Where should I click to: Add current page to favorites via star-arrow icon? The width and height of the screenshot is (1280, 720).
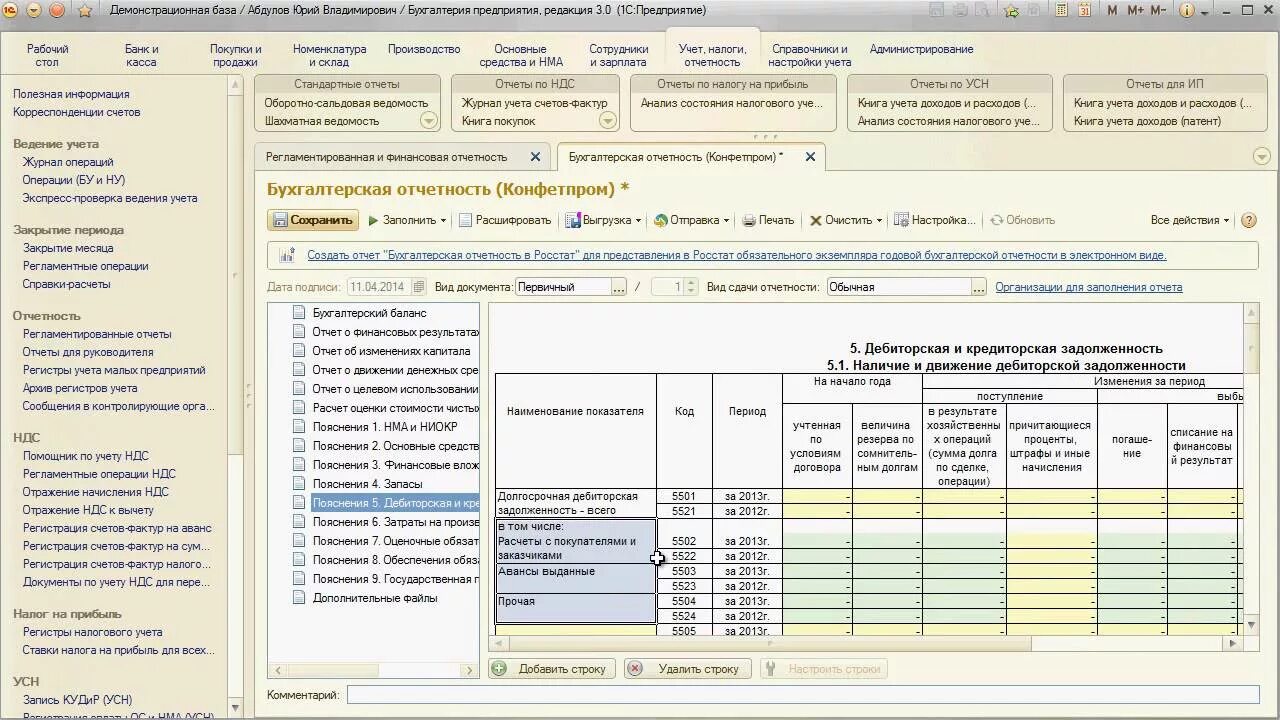[x=1011, y=11]
